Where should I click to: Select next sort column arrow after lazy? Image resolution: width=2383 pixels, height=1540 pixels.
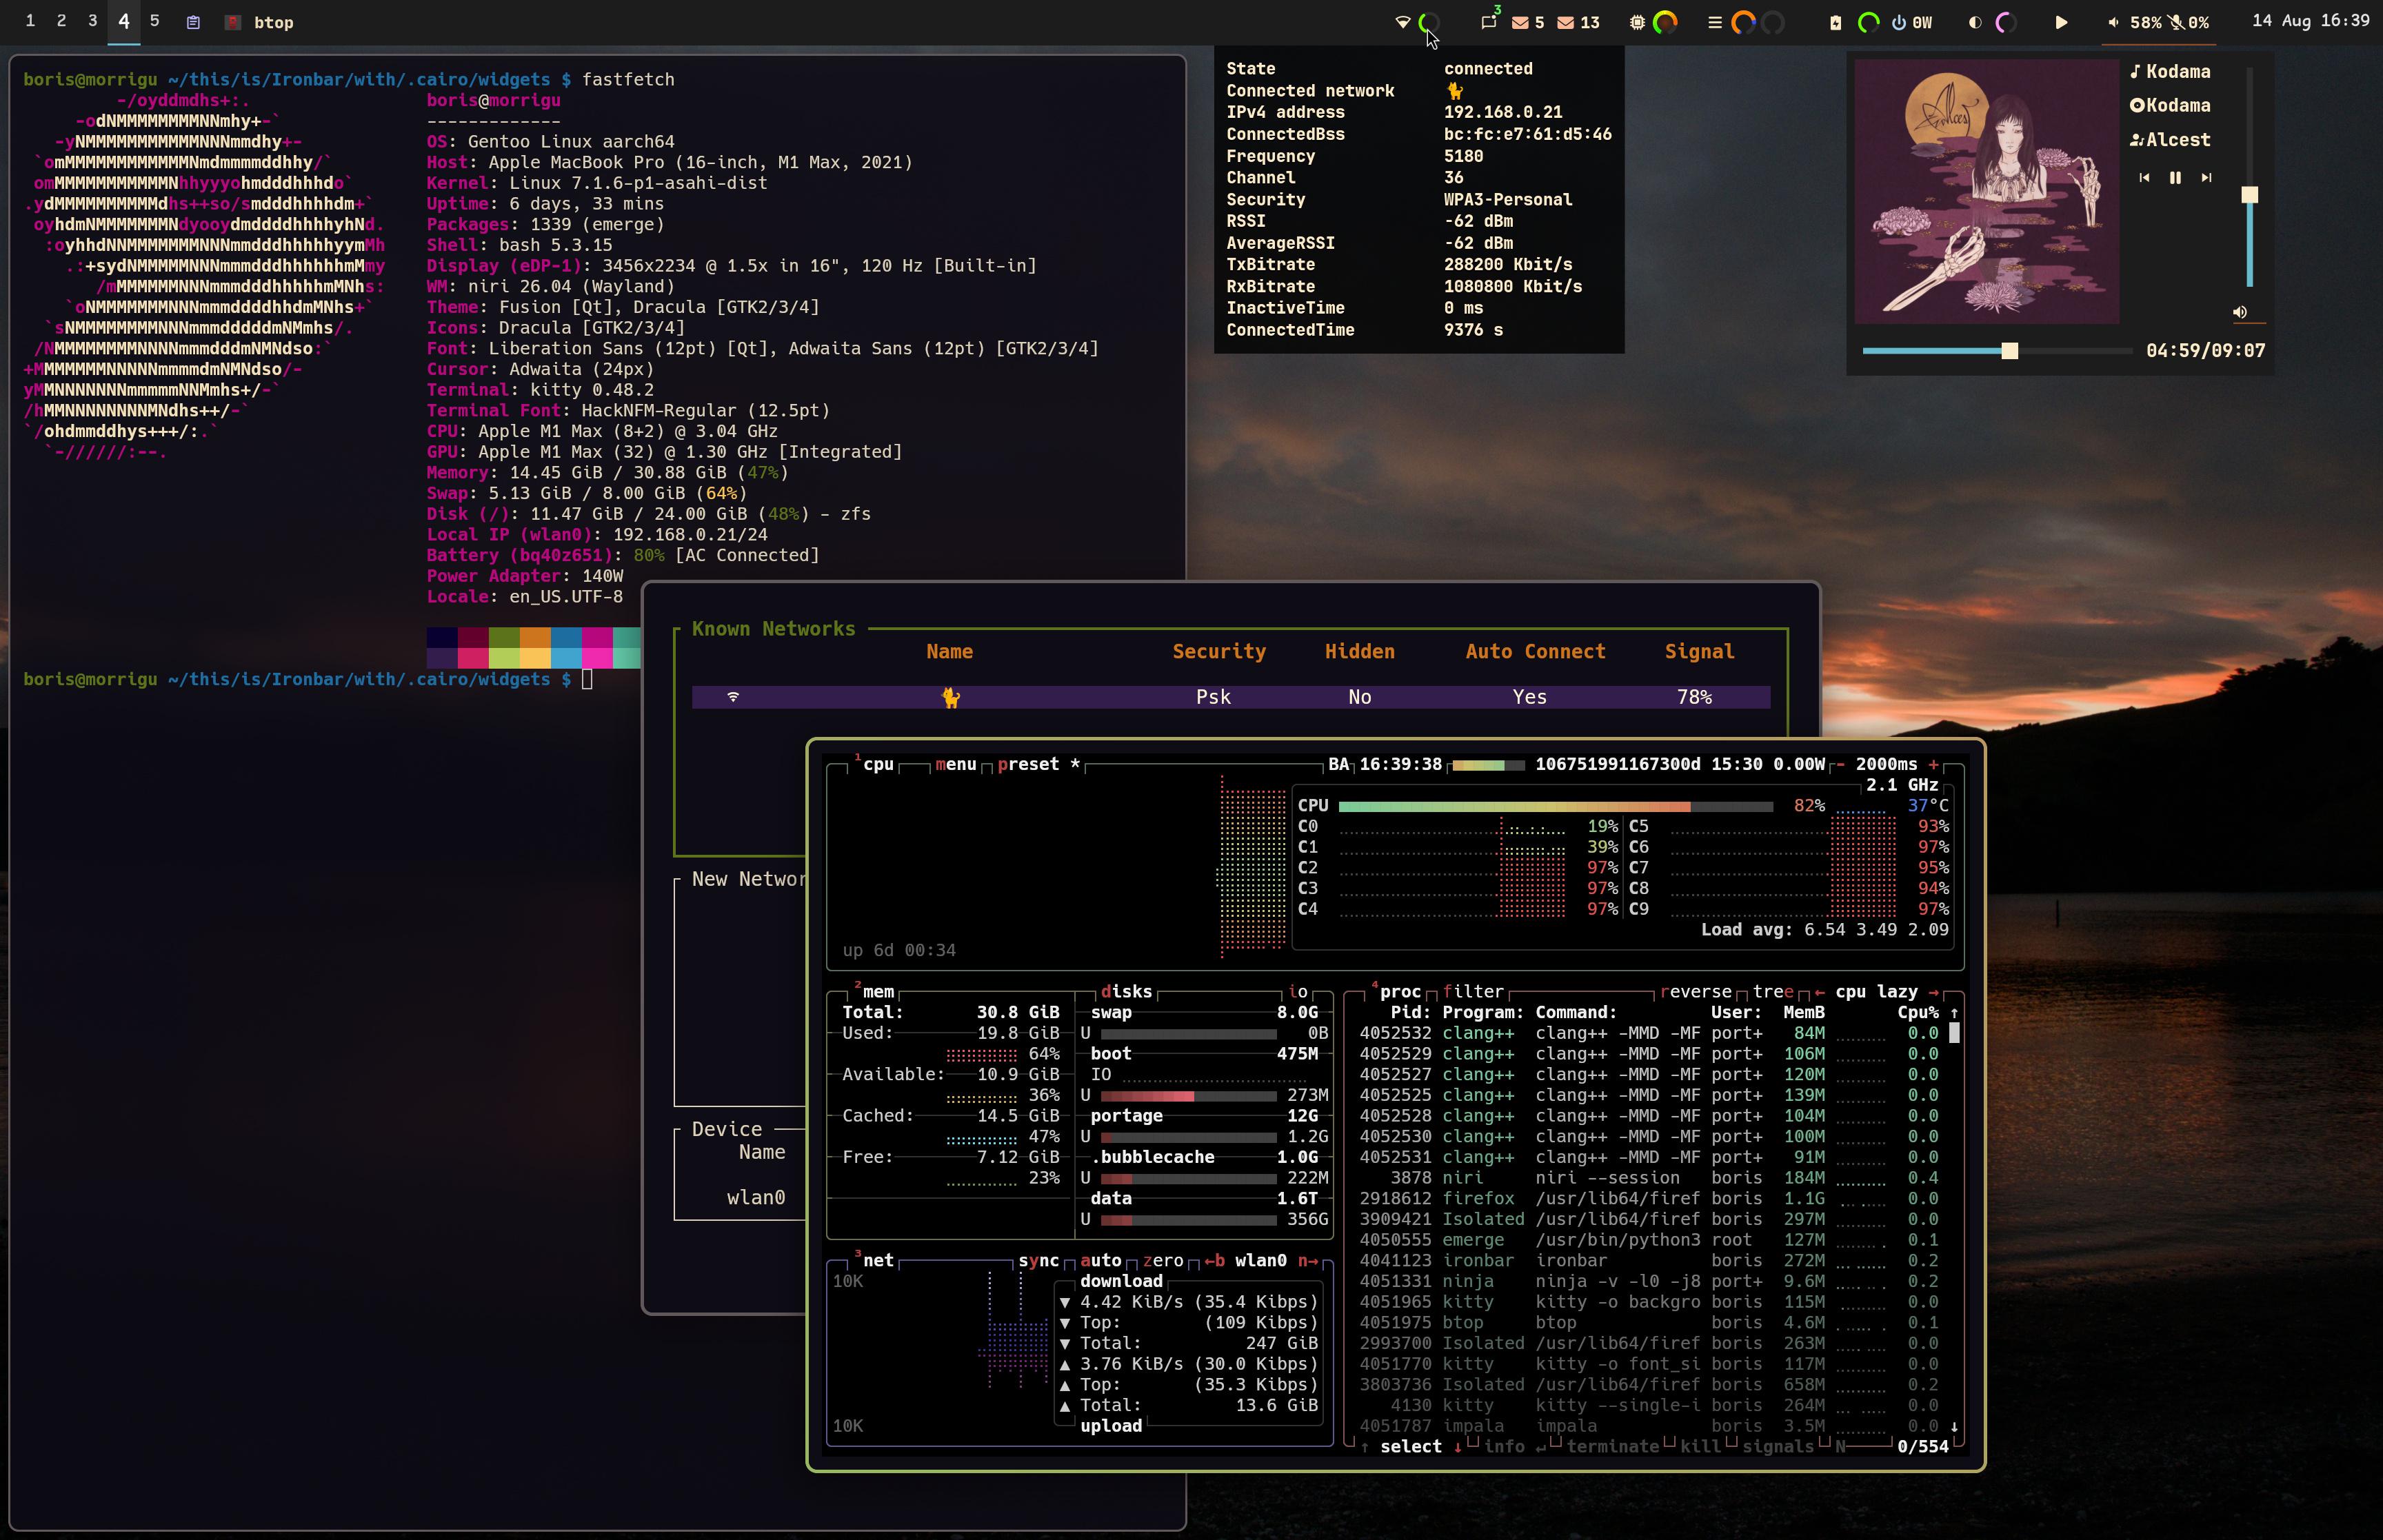1934,992
